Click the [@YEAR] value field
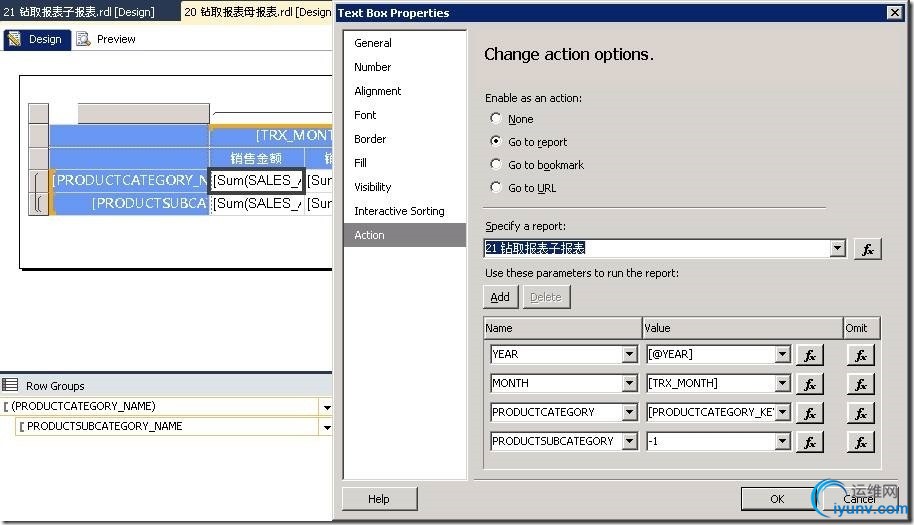This screenshot has height=525, width=914. click(x=711, y=354)
